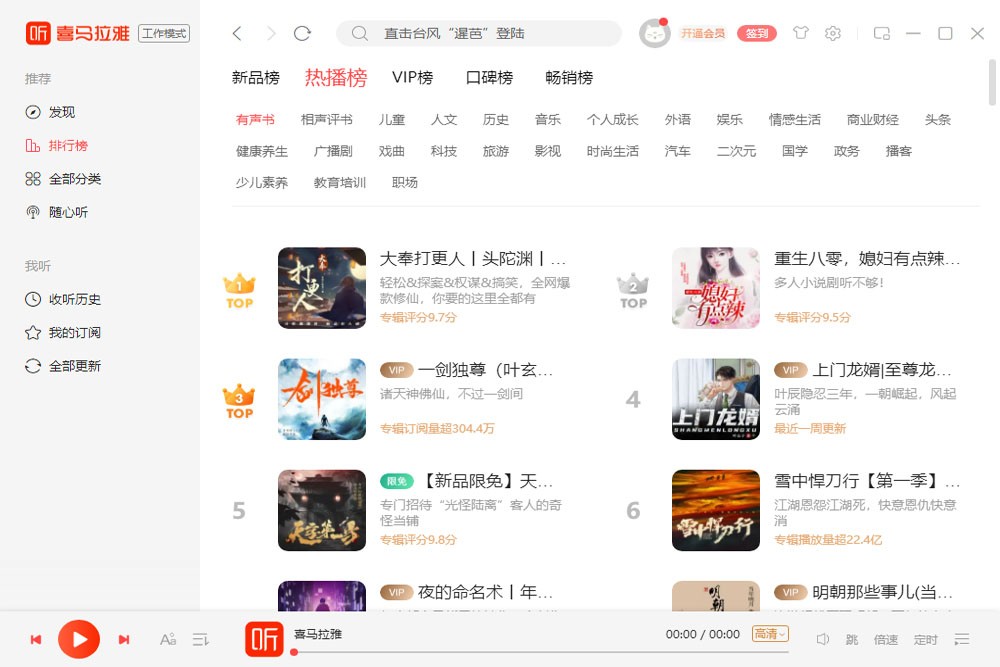
Task: Mute audio with the speaker icon
Action: coord(823,639)
